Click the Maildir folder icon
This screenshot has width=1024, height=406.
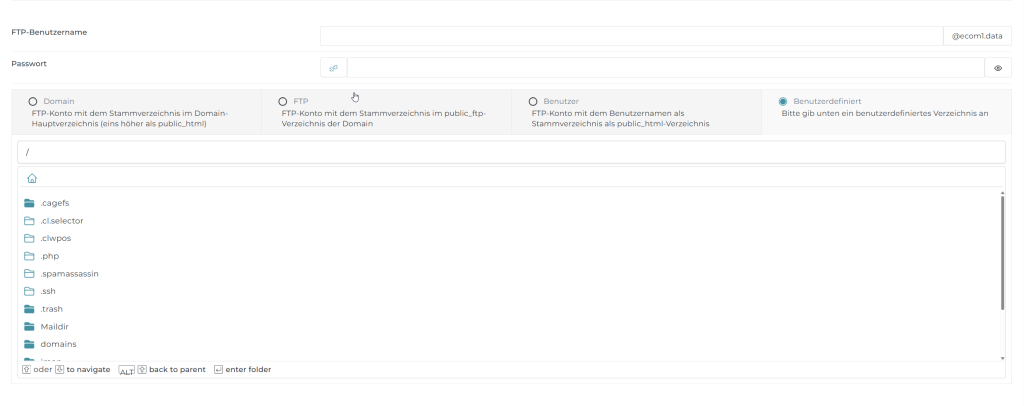click(30, 326)
